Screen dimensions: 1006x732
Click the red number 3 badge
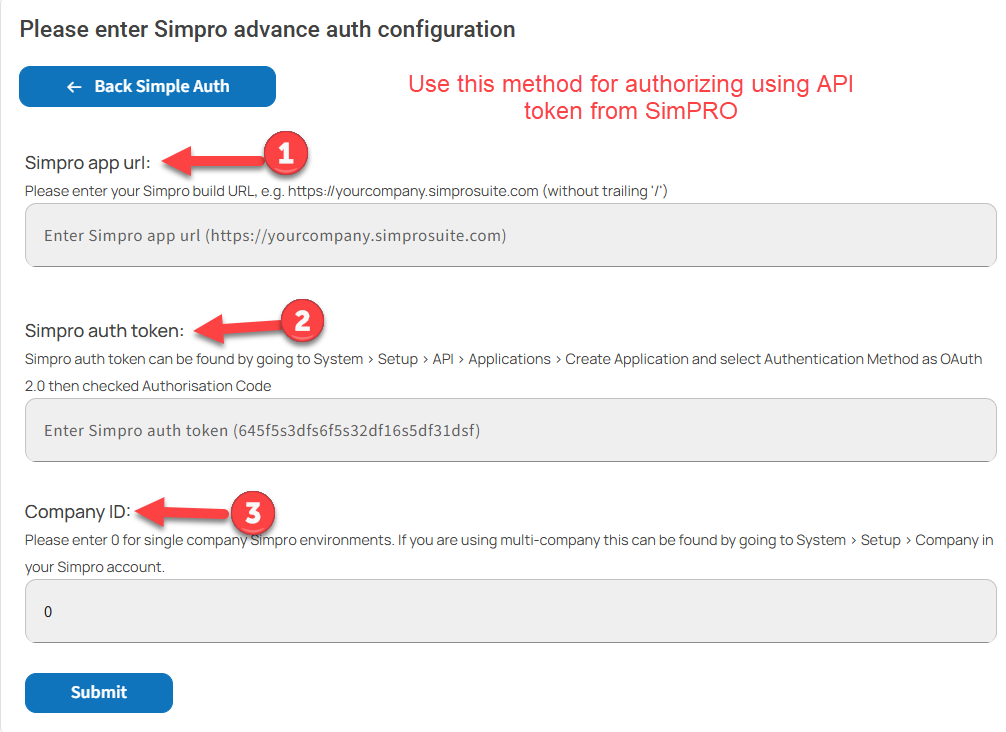[x=252, y=514]
